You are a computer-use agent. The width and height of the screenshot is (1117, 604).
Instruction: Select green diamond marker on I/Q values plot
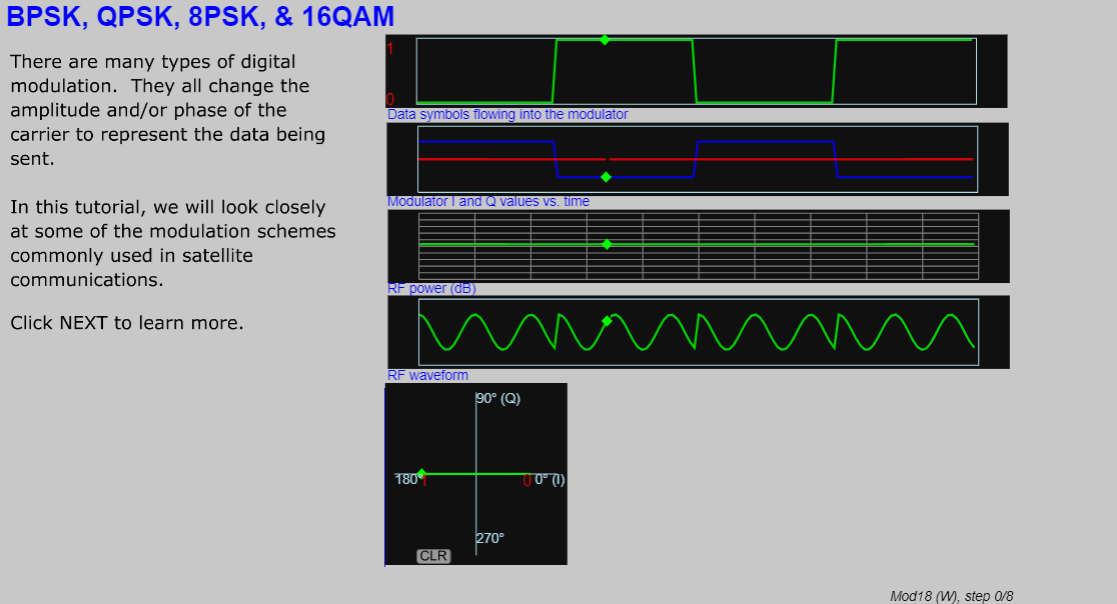pyautogui.click(x=606, y=177)
